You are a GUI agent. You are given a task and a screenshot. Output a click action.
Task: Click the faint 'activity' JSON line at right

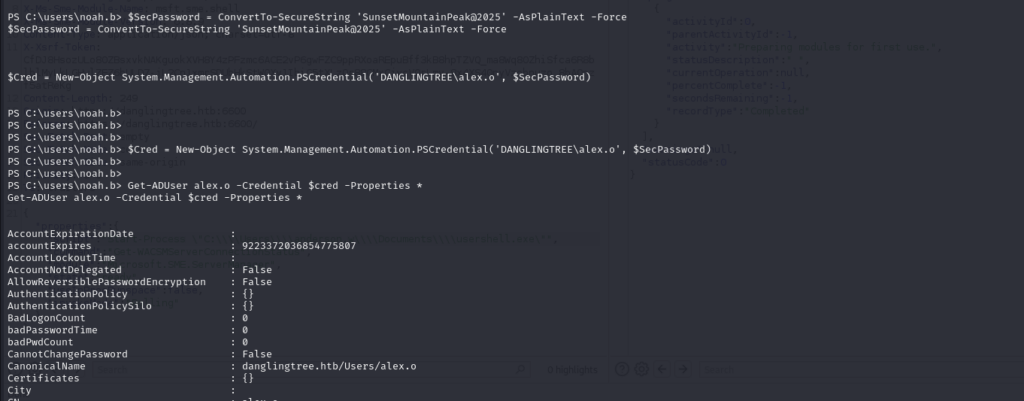(803, 47)
